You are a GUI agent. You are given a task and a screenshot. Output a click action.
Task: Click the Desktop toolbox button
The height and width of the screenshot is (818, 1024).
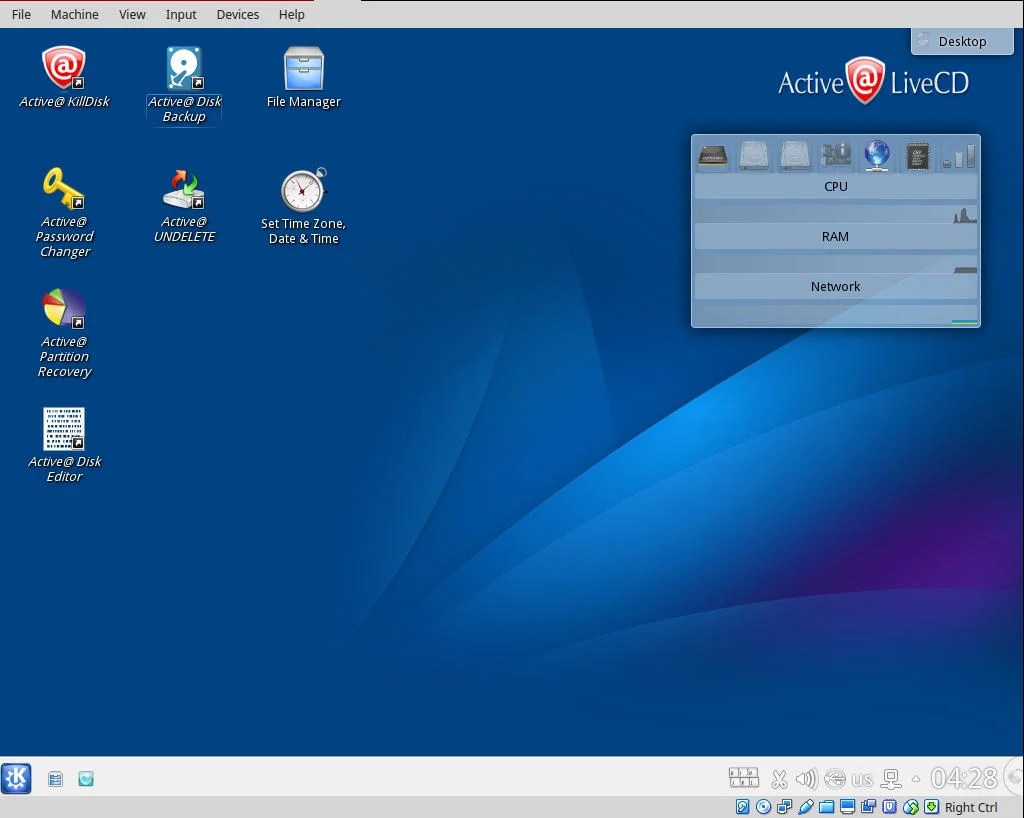(x=962, y=41)
